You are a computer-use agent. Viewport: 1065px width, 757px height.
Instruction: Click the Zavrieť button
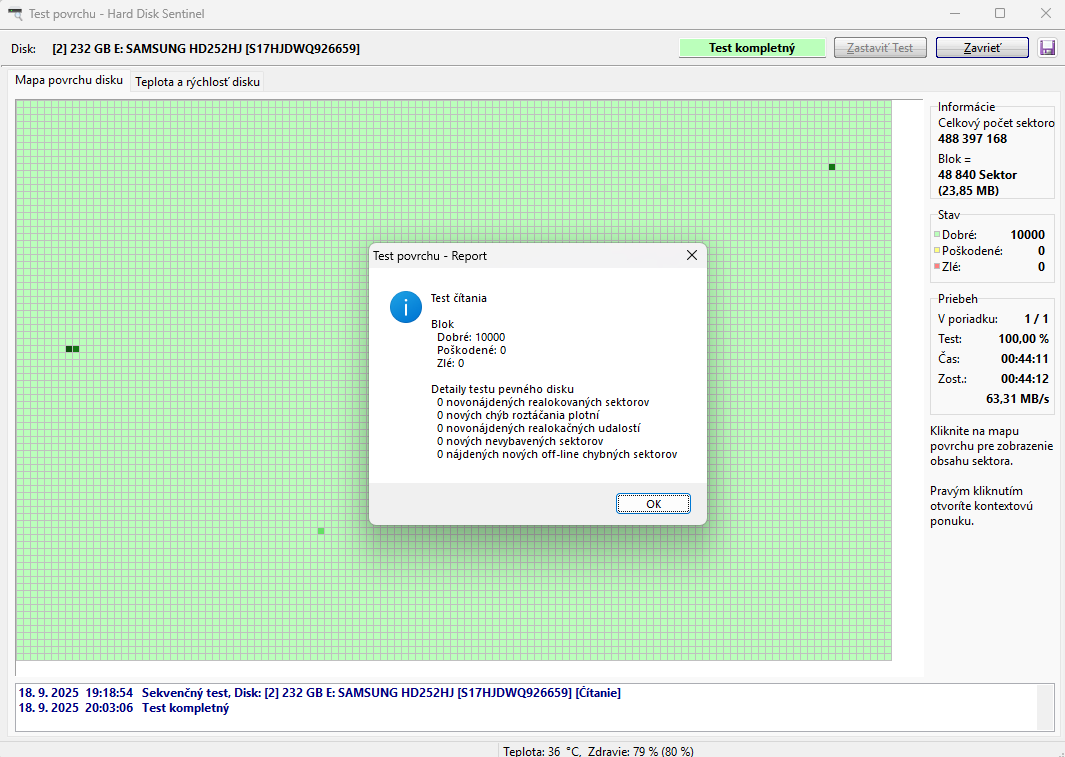tap(982, 48)
